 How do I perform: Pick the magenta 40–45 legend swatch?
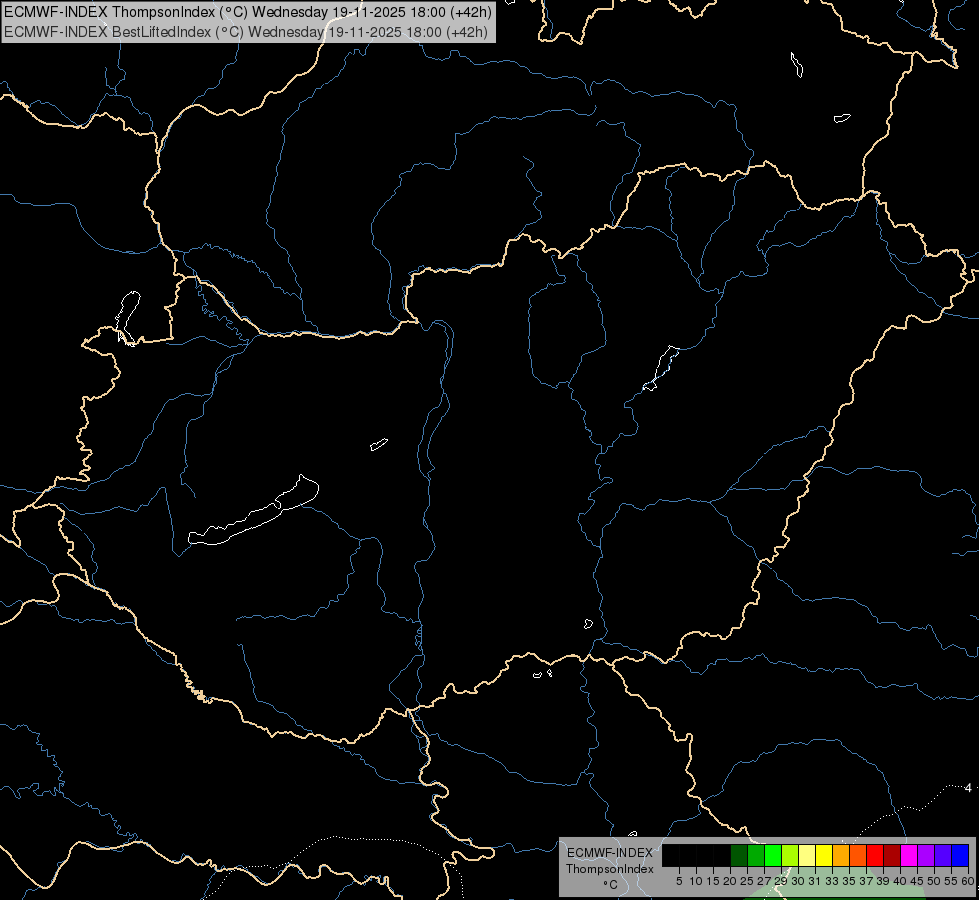[909, 855]
